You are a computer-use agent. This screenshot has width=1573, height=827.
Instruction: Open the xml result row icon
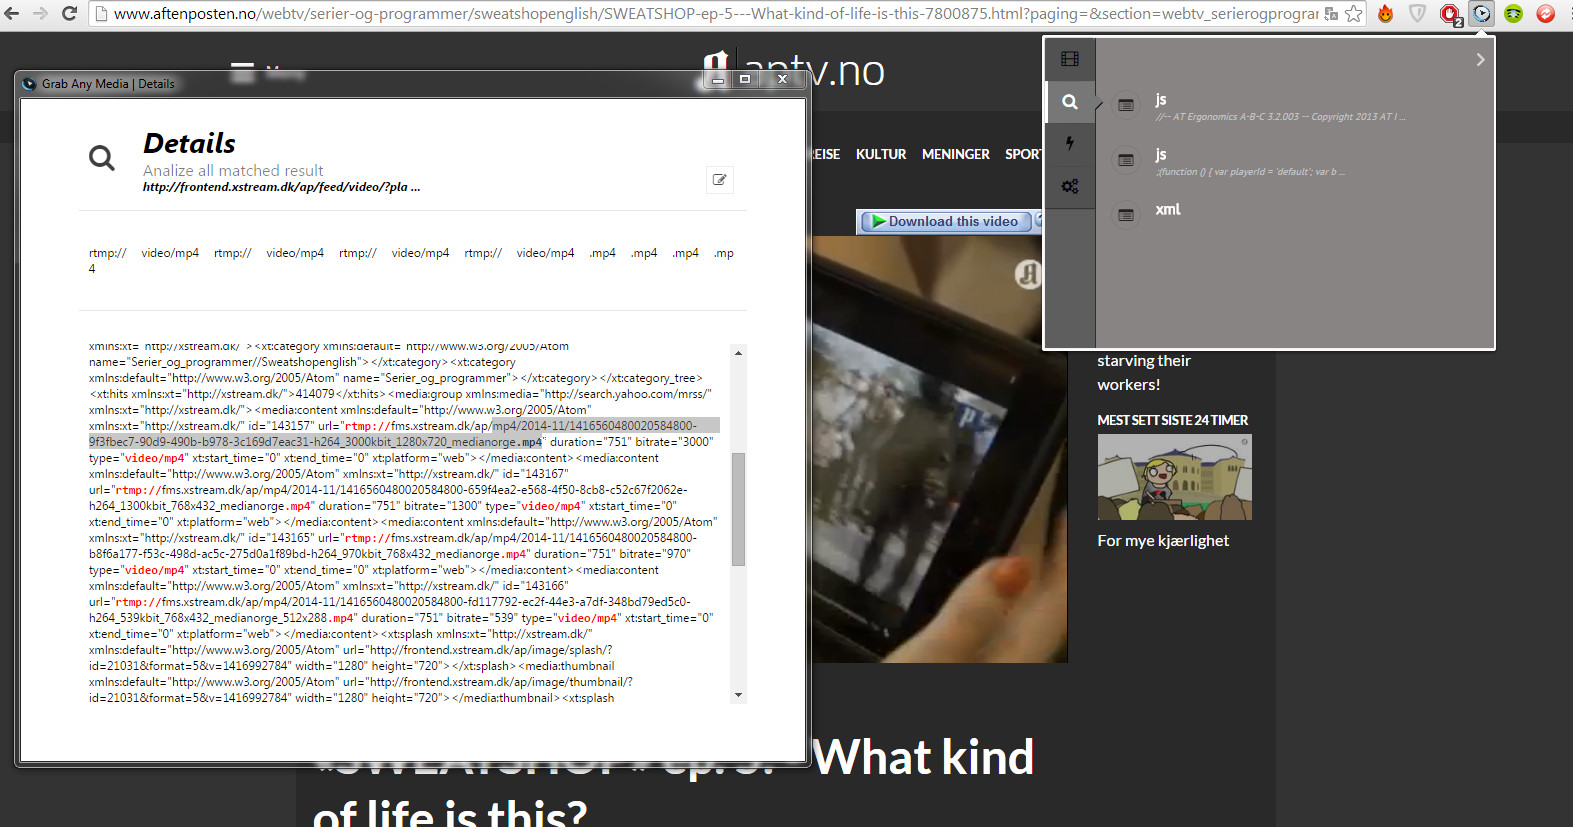click(1126, 215)
